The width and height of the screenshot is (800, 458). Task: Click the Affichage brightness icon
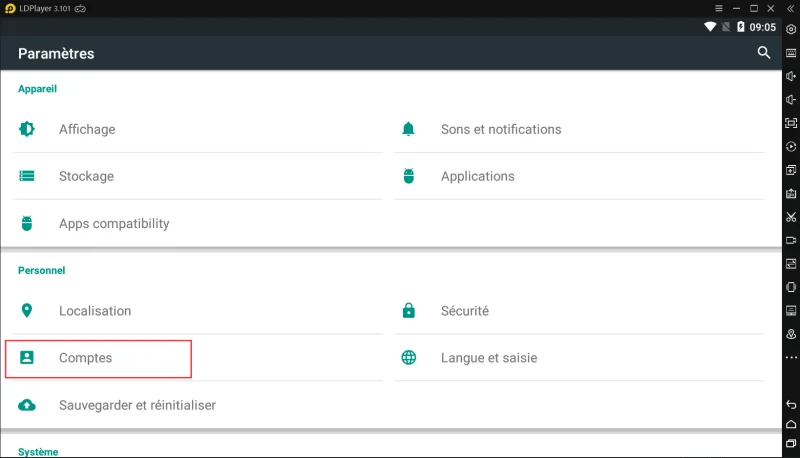pyautogui.click(x=27, y=129)
